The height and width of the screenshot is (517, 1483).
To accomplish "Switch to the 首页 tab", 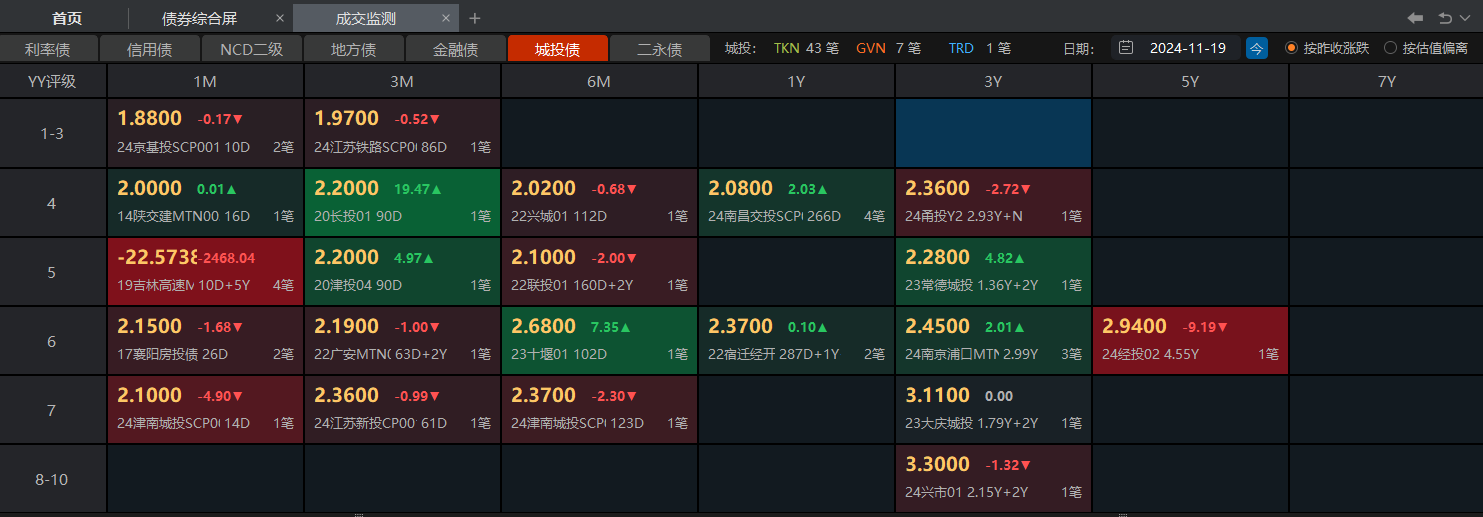I will [66, 18].
